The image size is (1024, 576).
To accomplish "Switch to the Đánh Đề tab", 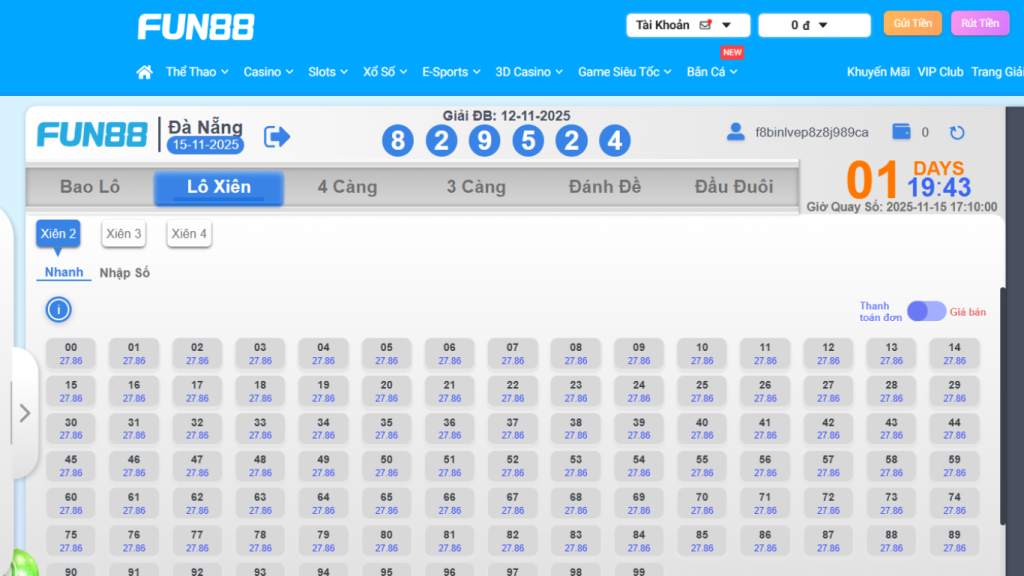I will tap(605, 186).
